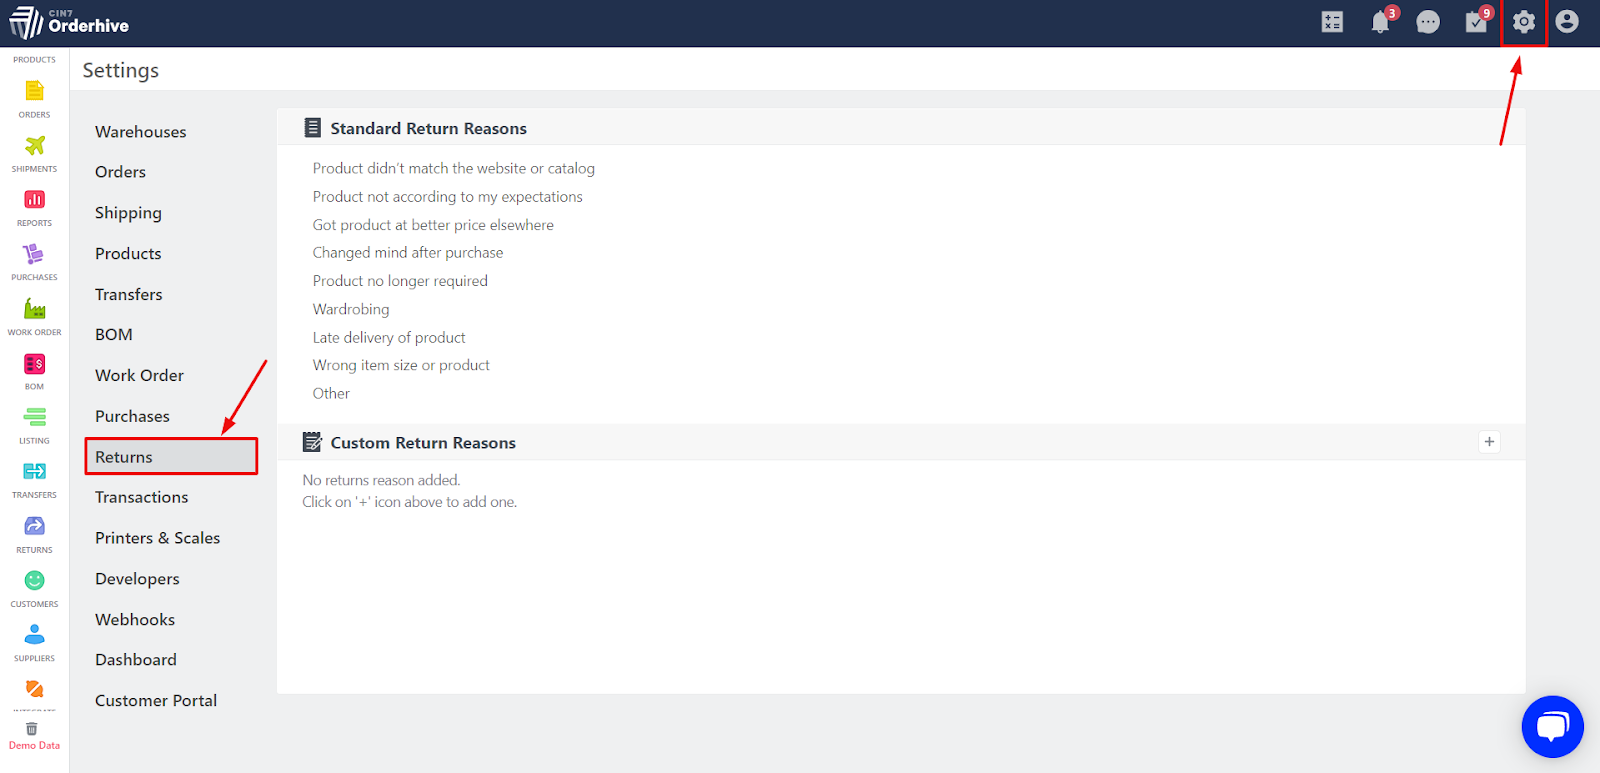Open the calculator icon in top bar
This screenshot has width=1600, height=773.
pyautogui.click(x=1332, y=22)
